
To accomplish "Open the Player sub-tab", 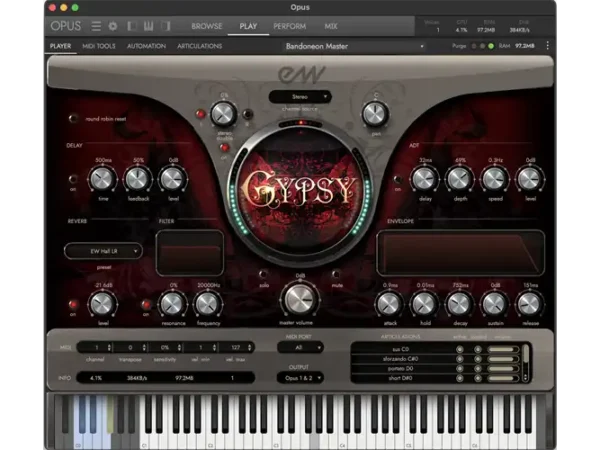I will click(x=60, y=46).
